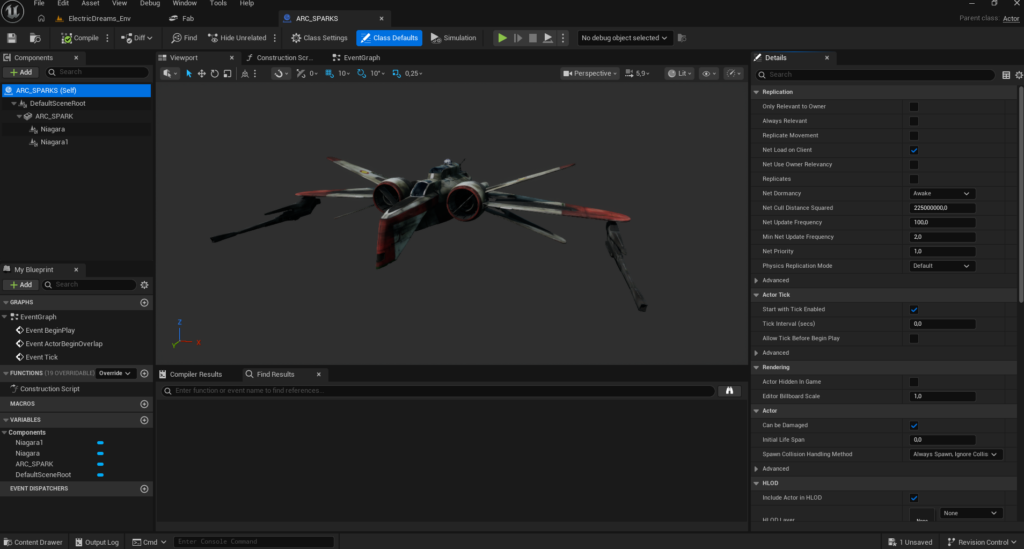The image size is (1024, 549).
Task: Toggle Replicate Movement checkbox
Action: point(914,136)
